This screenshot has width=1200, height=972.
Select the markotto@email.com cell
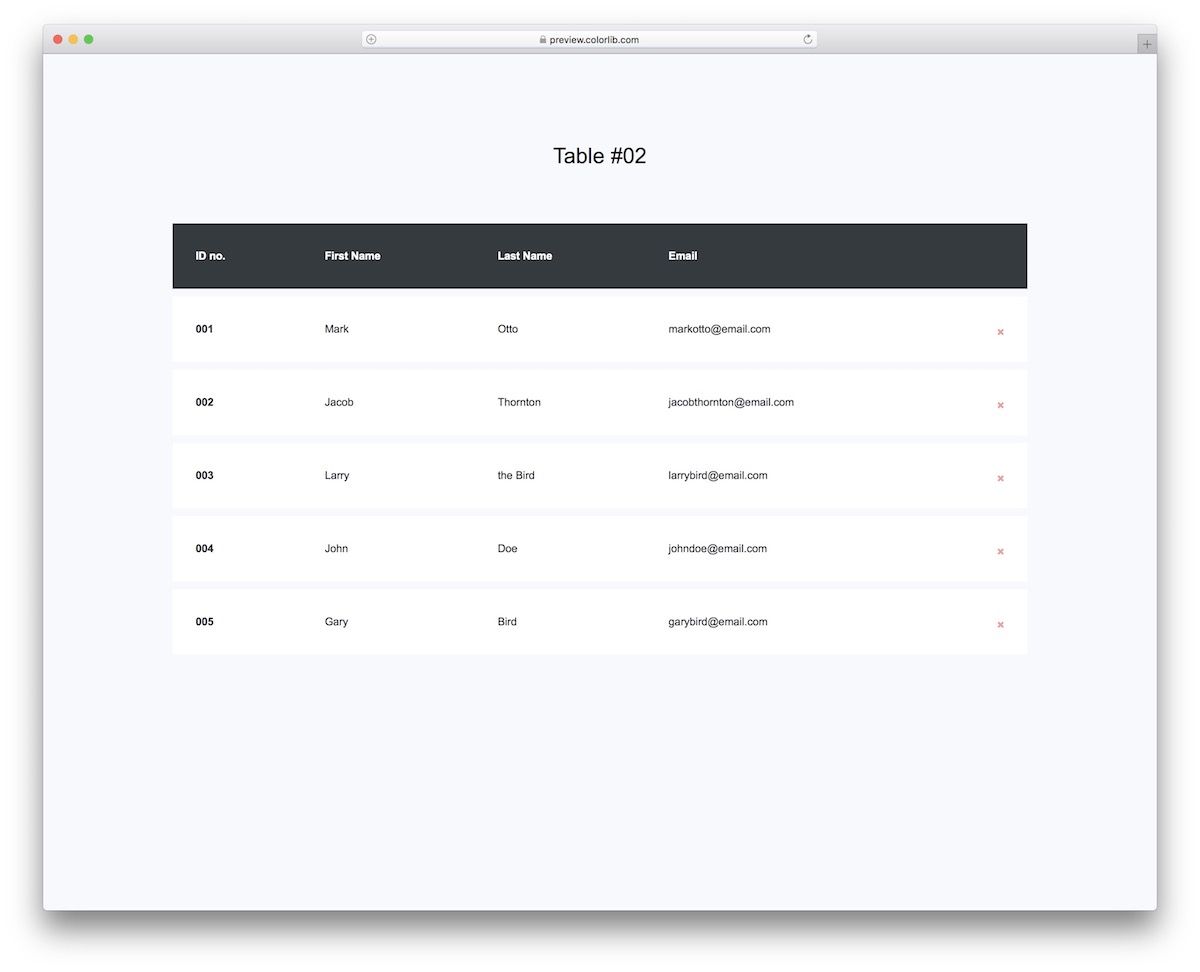(x=719, y=329)
